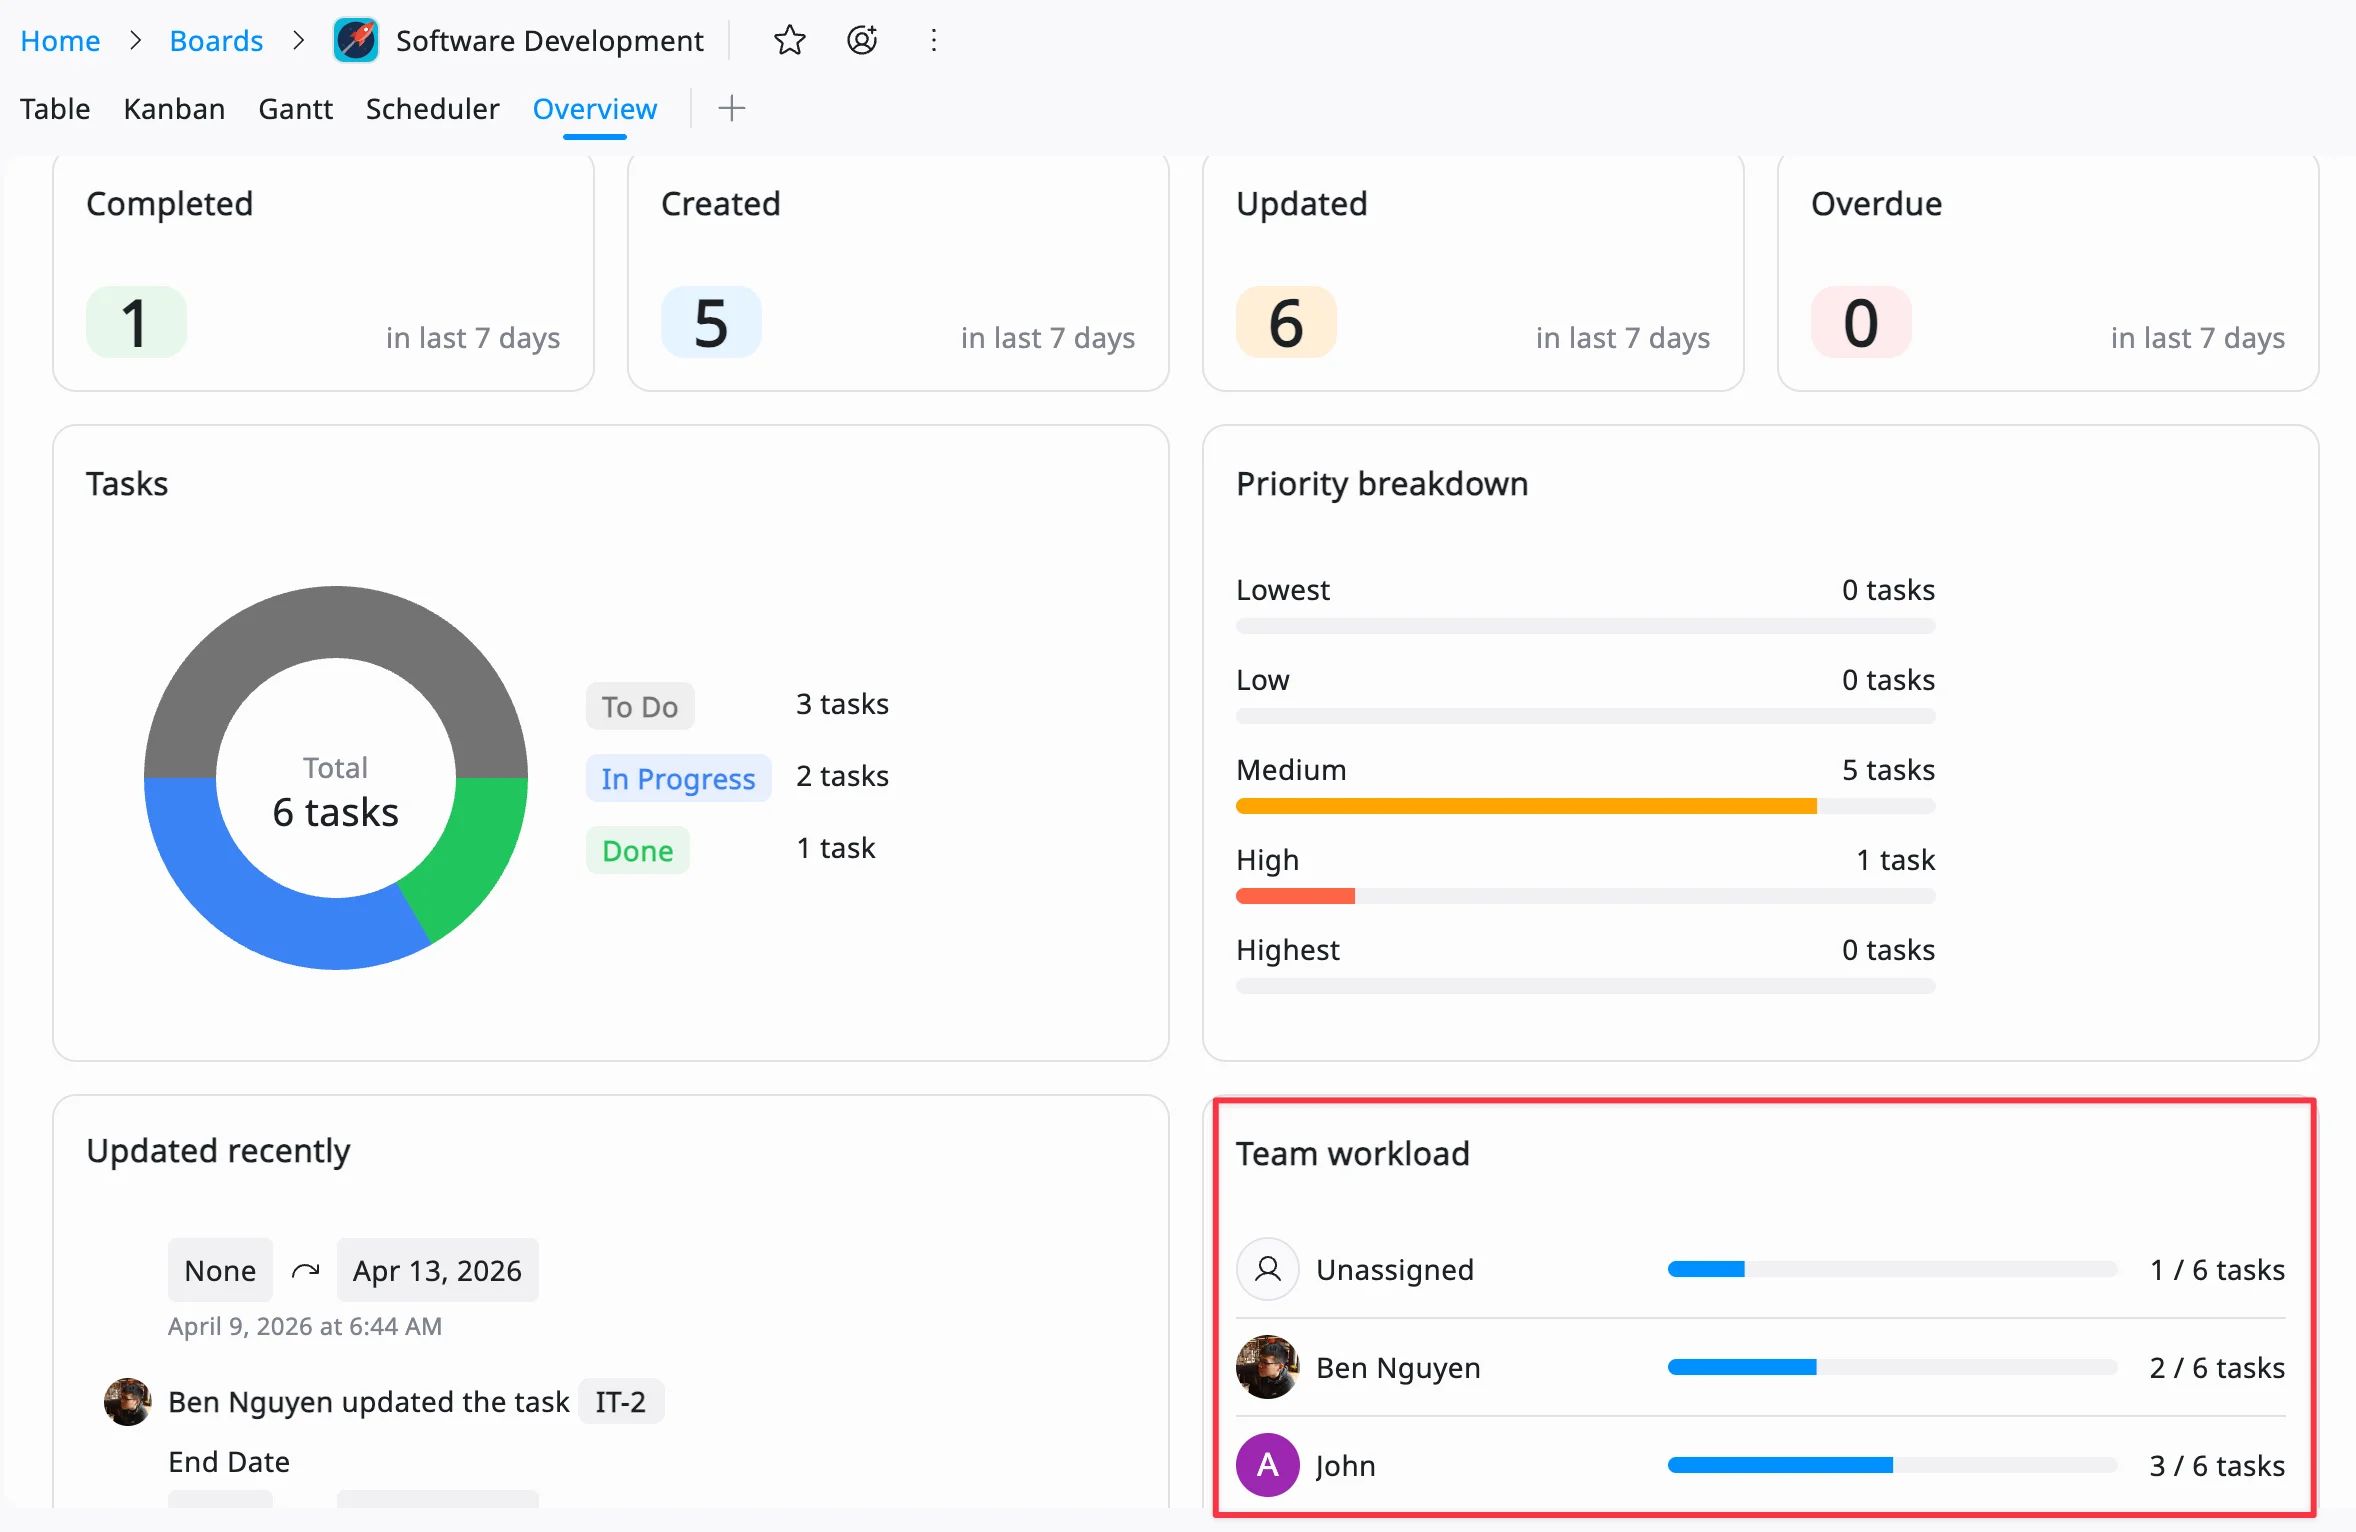Switch to the Kanban view tab
Image resolution: width=2356 pixels, height=1532 pixels.
(174, 108)
